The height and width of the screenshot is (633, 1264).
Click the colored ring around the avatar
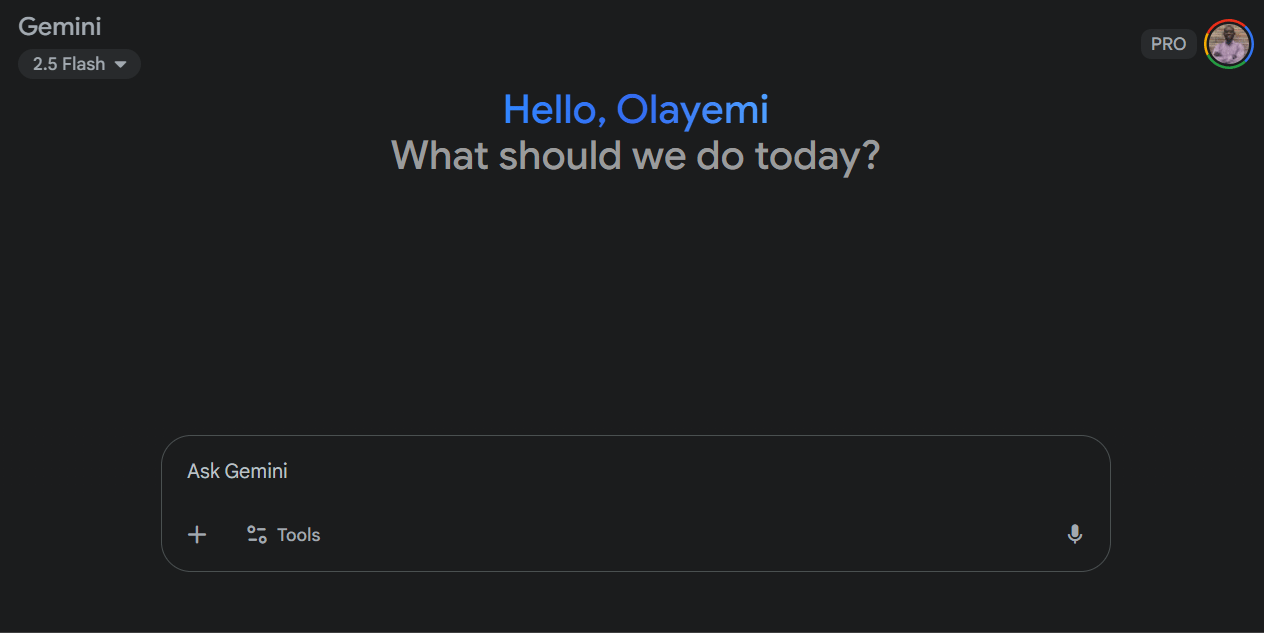(x=1250, y=44)
